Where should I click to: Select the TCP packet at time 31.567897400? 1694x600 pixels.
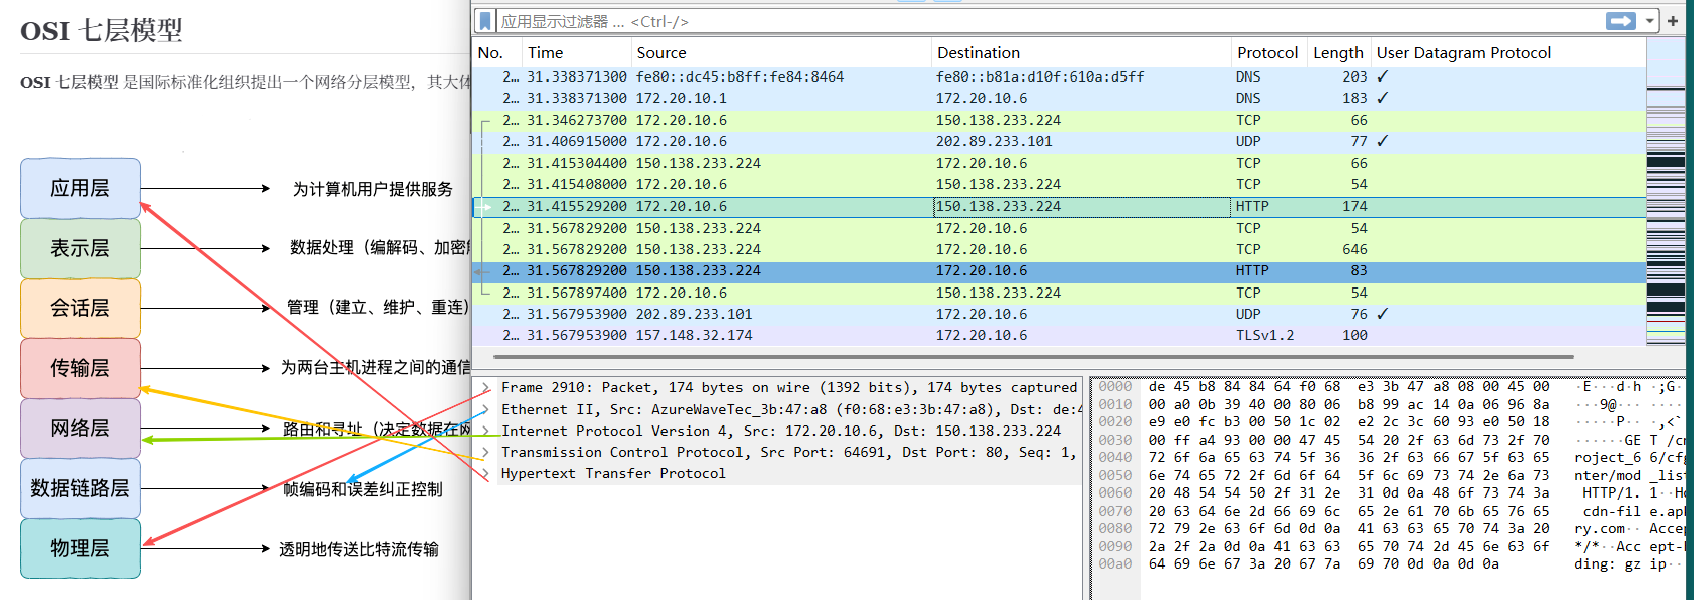point(1059,293)
